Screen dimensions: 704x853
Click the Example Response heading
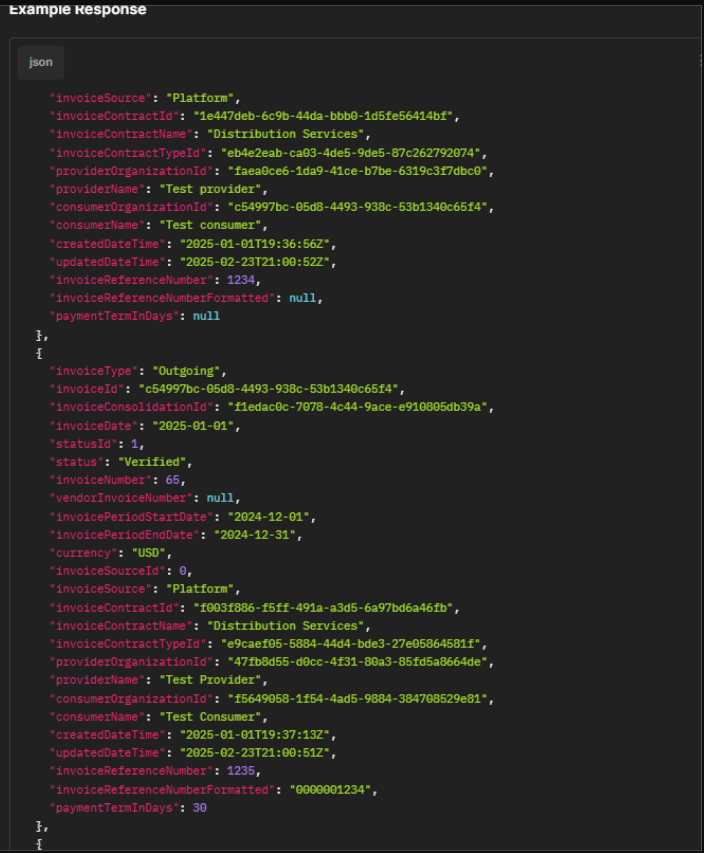pos(78,9)
